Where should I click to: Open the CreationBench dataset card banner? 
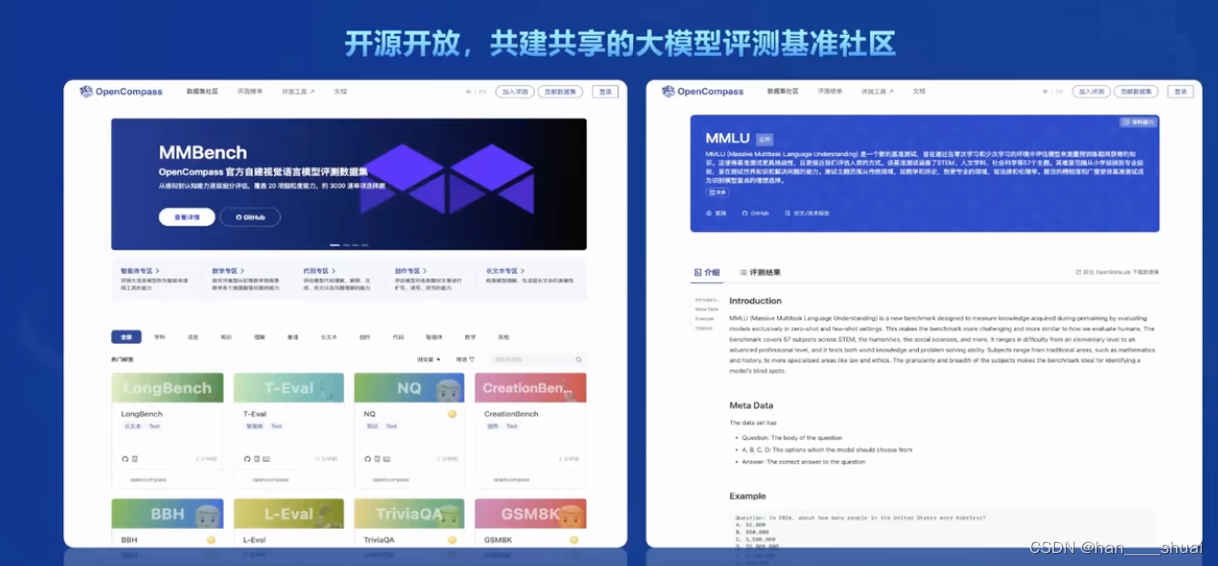[x=530, y=388]
